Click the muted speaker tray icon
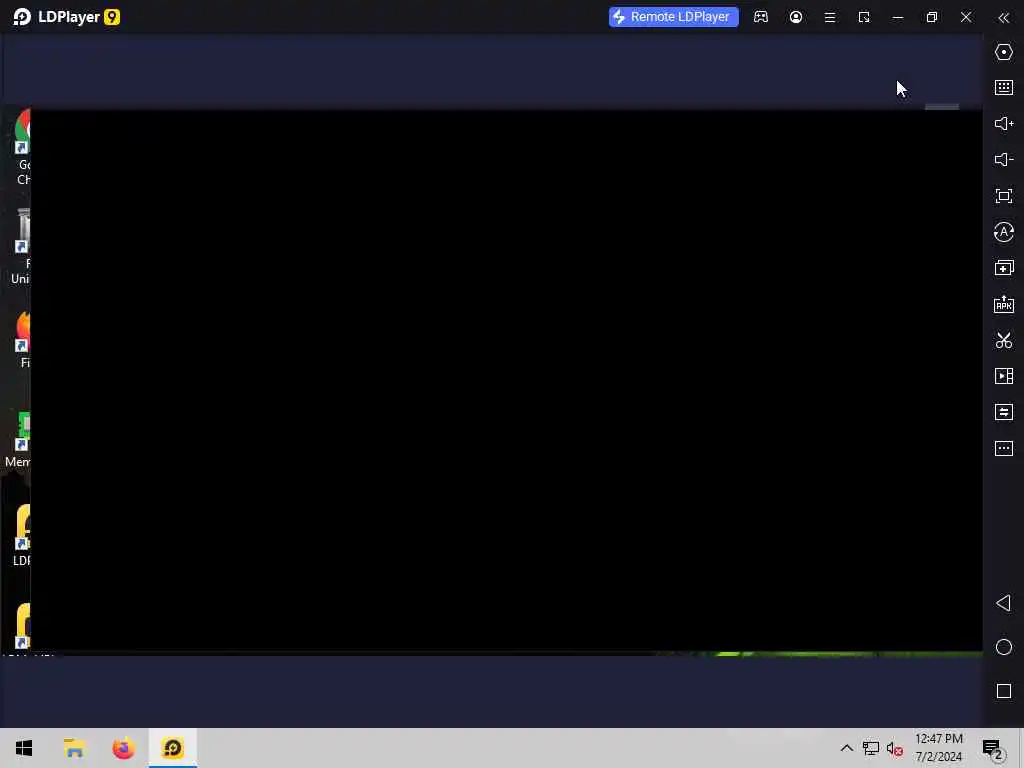 pyautogui.click(x=895, y=749)
